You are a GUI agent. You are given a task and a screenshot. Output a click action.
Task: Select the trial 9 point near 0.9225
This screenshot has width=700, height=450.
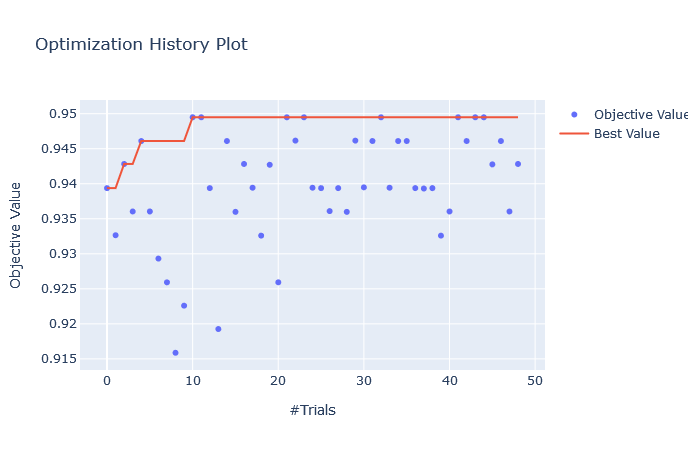(184, 306)
